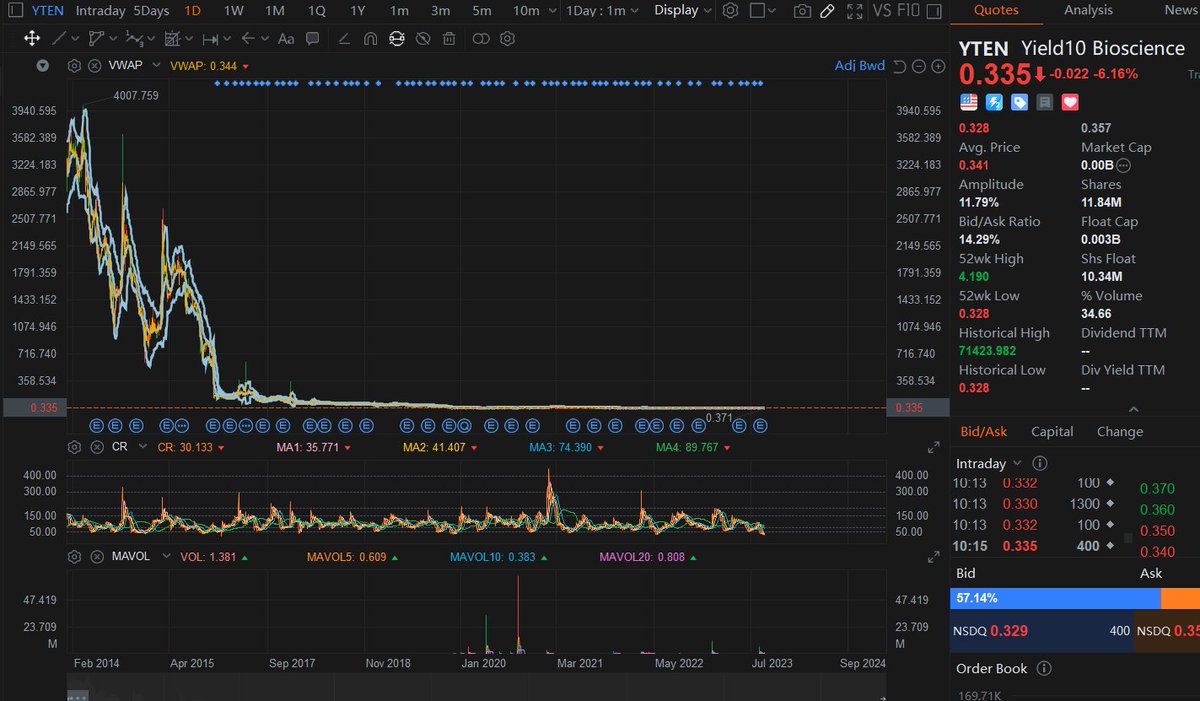Open CR indicator settings gear
The width and height of the screenshot is (1200, 701).
74,446
